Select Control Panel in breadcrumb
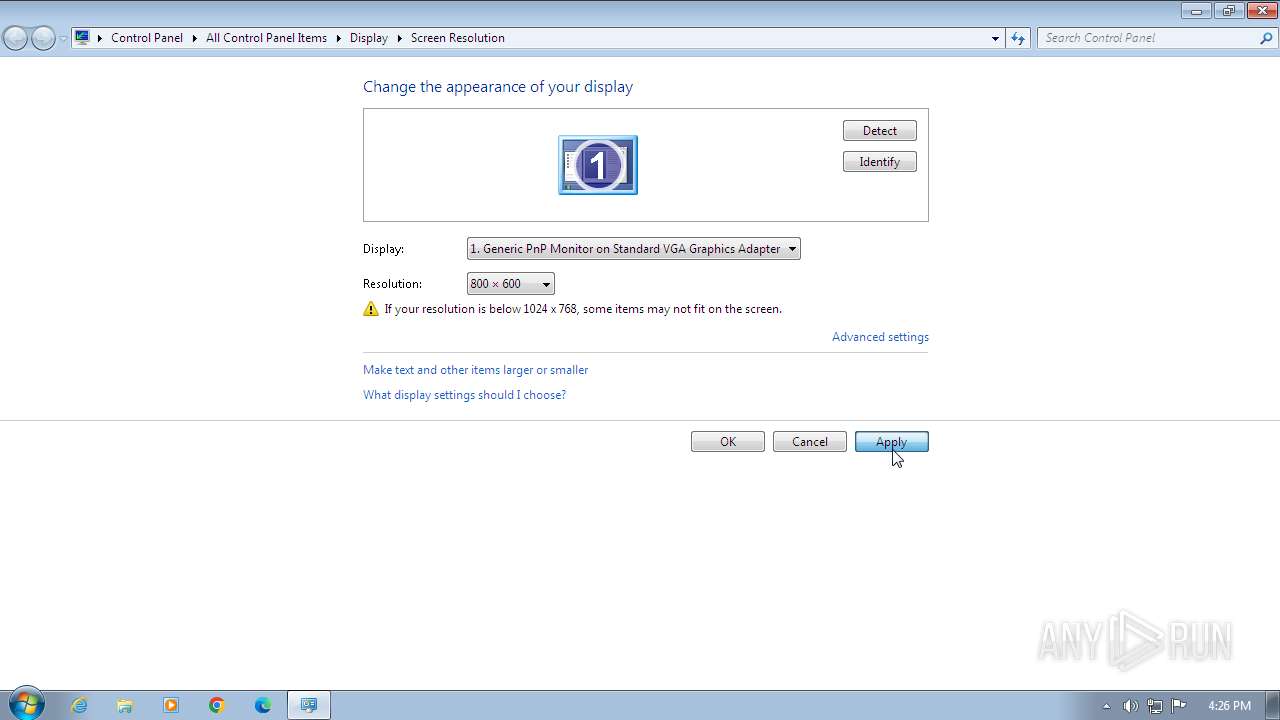Viewport: 1280px width, 720px height. click(147, 38)
